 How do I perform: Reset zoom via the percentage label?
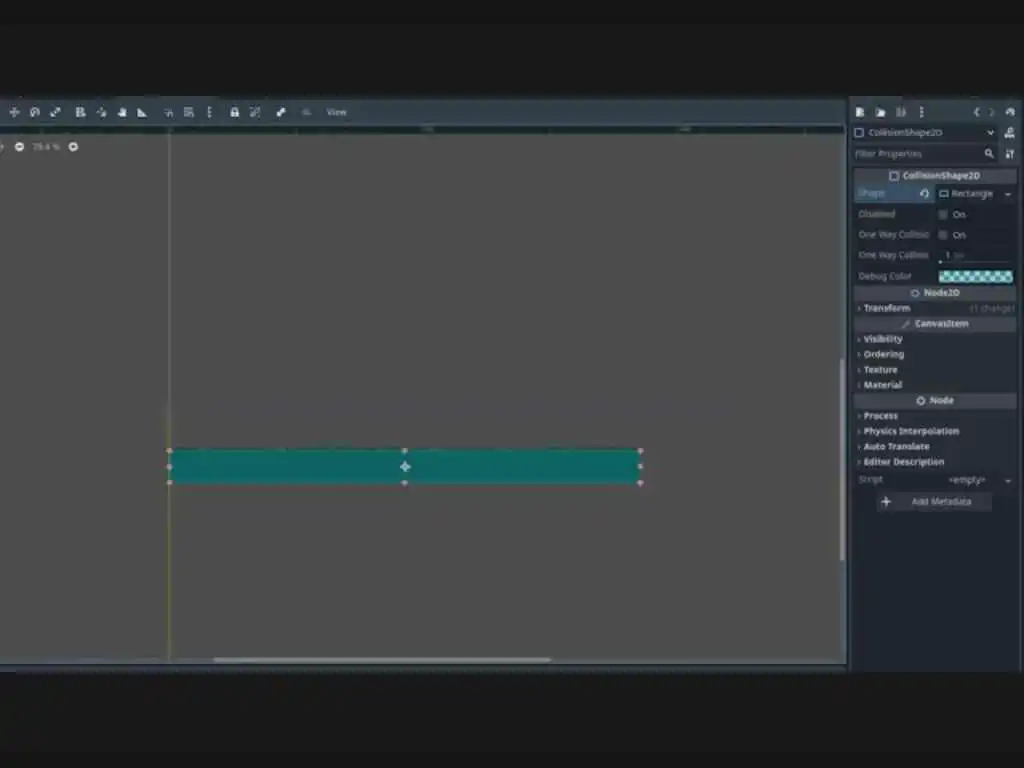[46, 147]
